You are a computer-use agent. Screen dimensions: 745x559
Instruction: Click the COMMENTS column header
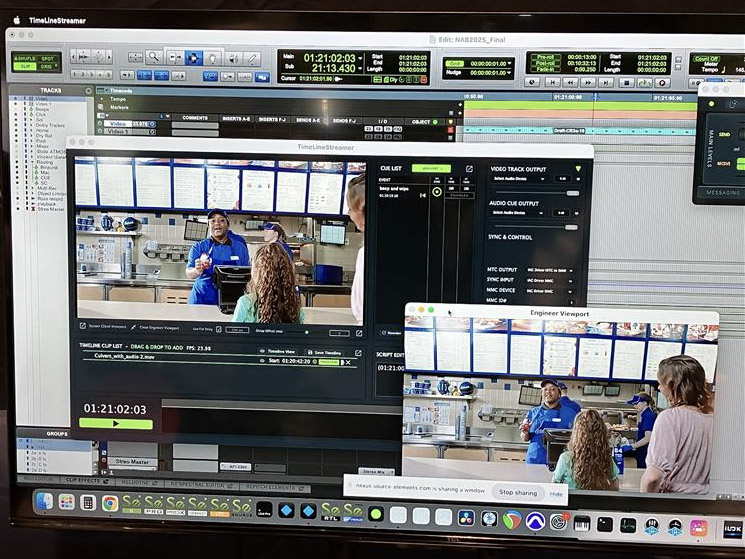(195, 118)
